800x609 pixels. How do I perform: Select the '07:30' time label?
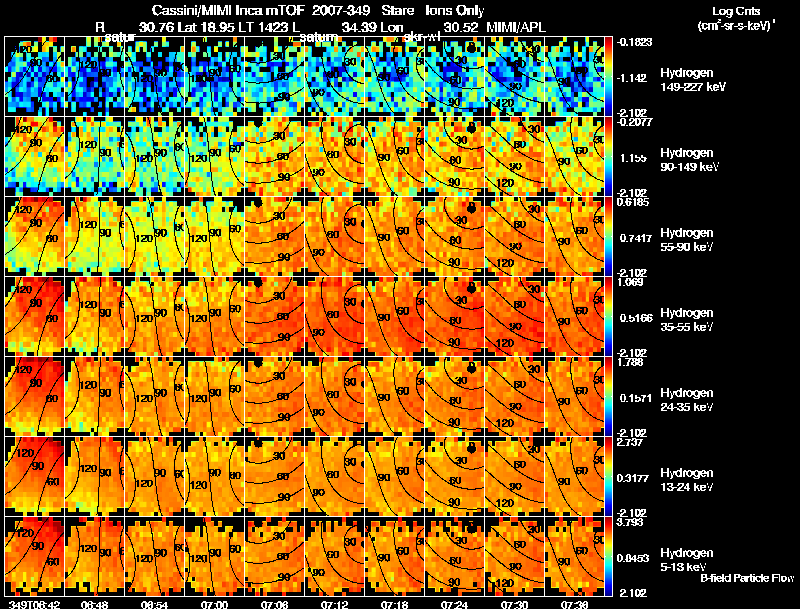[x=515, y=605]
